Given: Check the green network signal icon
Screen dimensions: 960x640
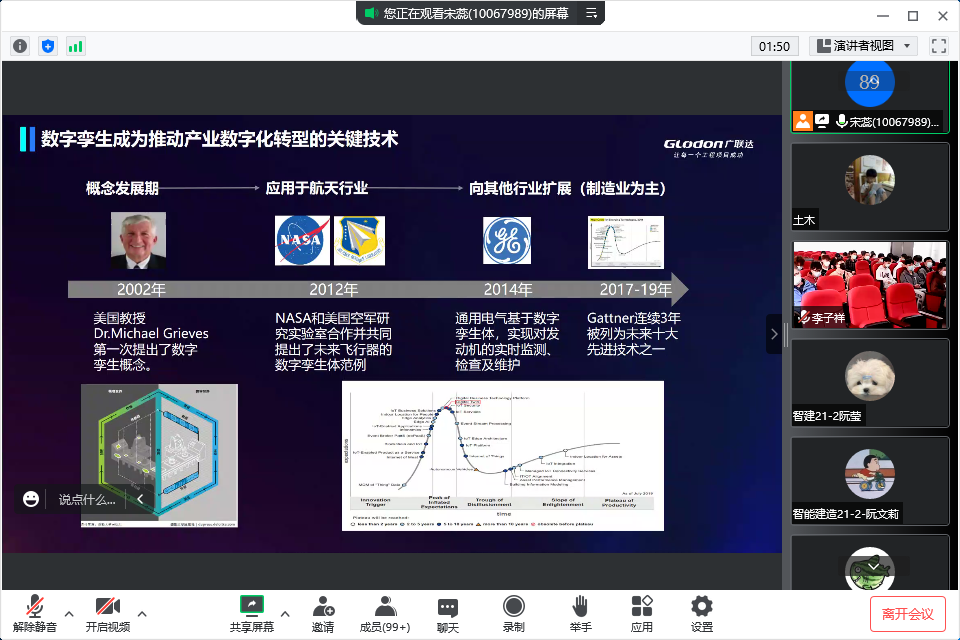Looking at the screenshot, I should point(76,46).
